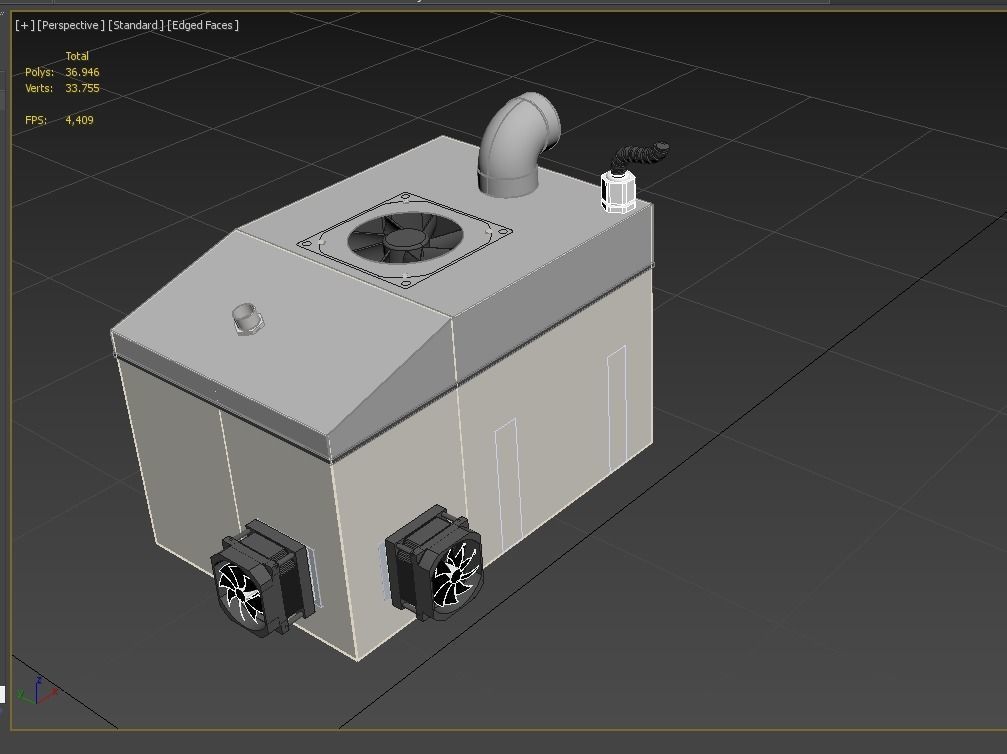1007x754 pixels.
Task: Select the white hexagonal cable gland connector
Action: pyautogui.click(x=618, y=191)
